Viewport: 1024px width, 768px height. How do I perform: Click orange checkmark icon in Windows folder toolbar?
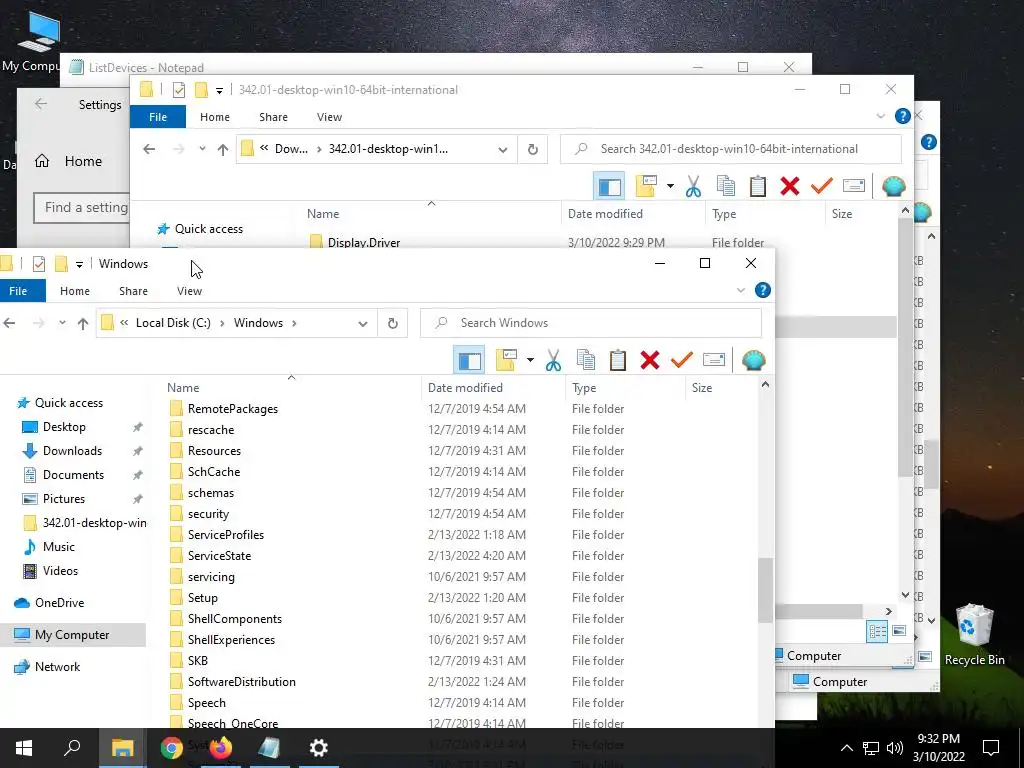pos(681,360)
